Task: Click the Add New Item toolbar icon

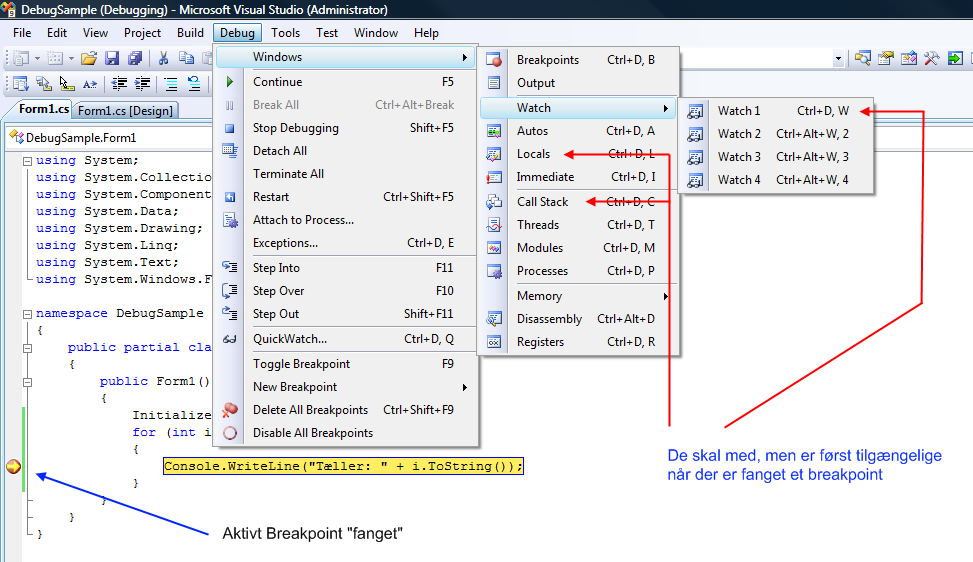Action: pyautogui.click(x=55, y=58)
